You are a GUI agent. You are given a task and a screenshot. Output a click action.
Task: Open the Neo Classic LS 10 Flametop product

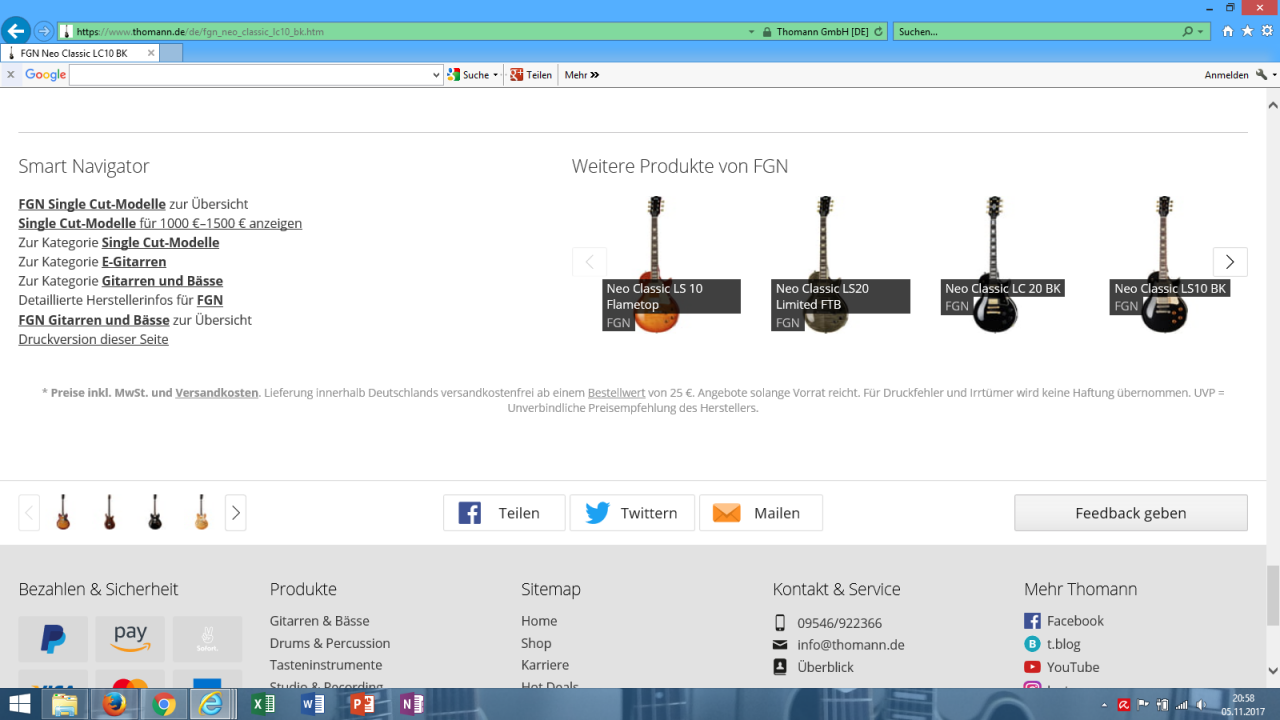click(x=655, y=265)
